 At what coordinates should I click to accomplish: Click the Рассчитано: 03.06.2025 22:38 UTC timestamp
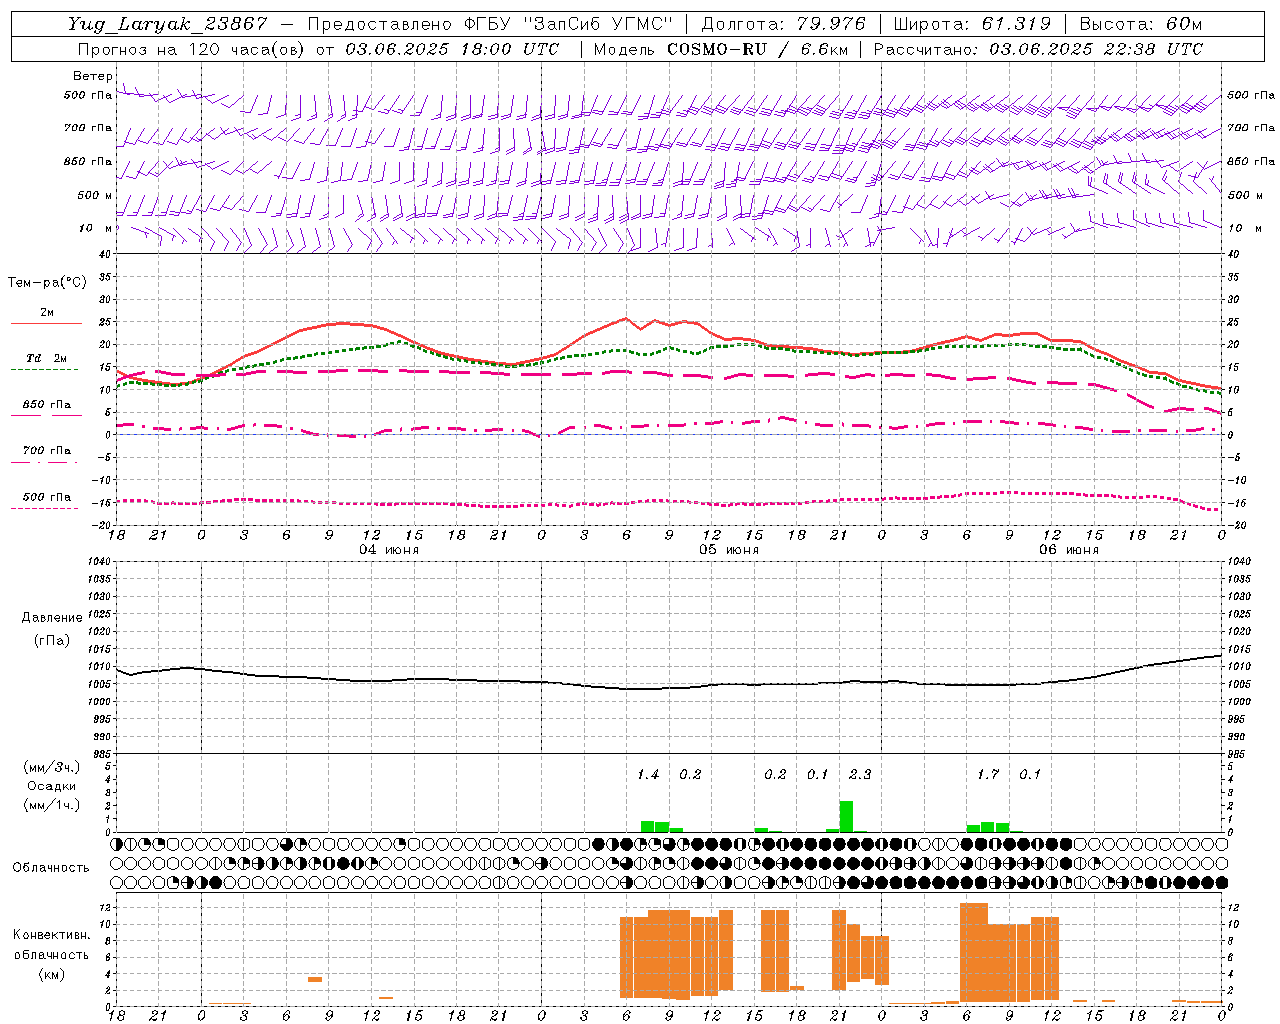point(1038,49)
